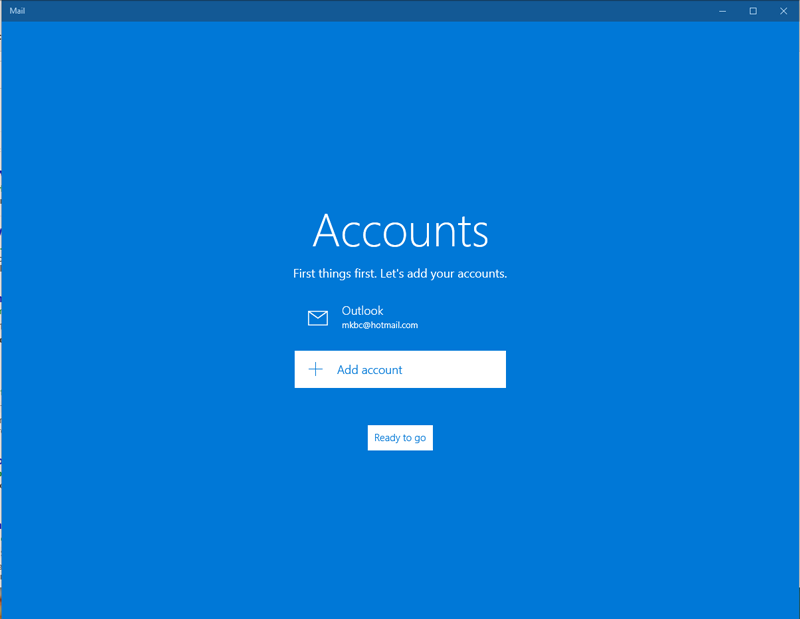Click the envelope icon beside Outlook account
This screenshot has height=619, width=800.
click(318, 318)
